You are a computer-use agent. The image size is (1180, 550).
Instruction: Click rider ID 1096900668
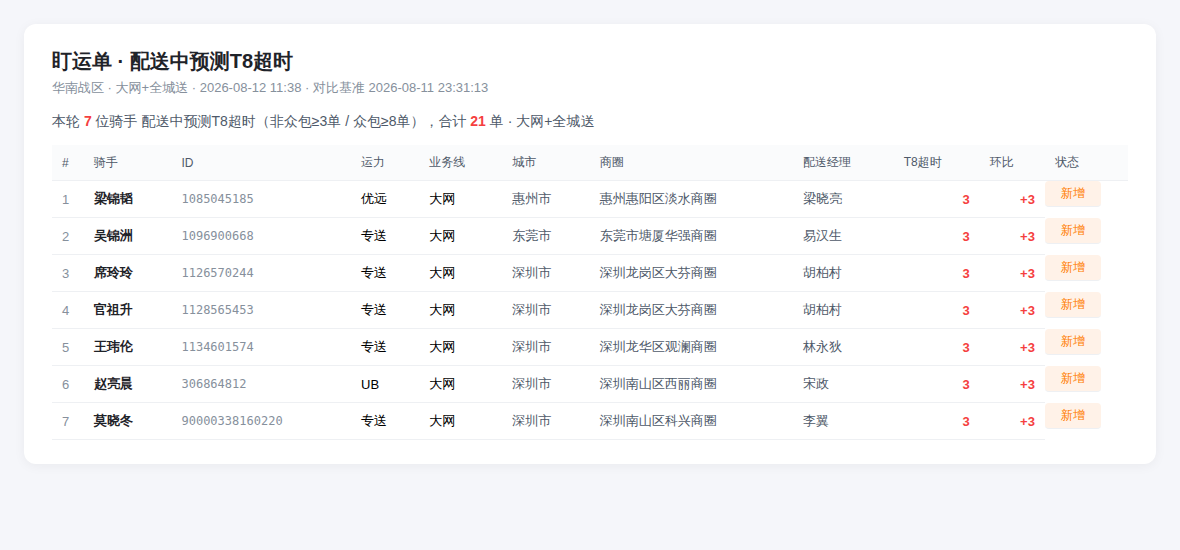click(217, 235)
